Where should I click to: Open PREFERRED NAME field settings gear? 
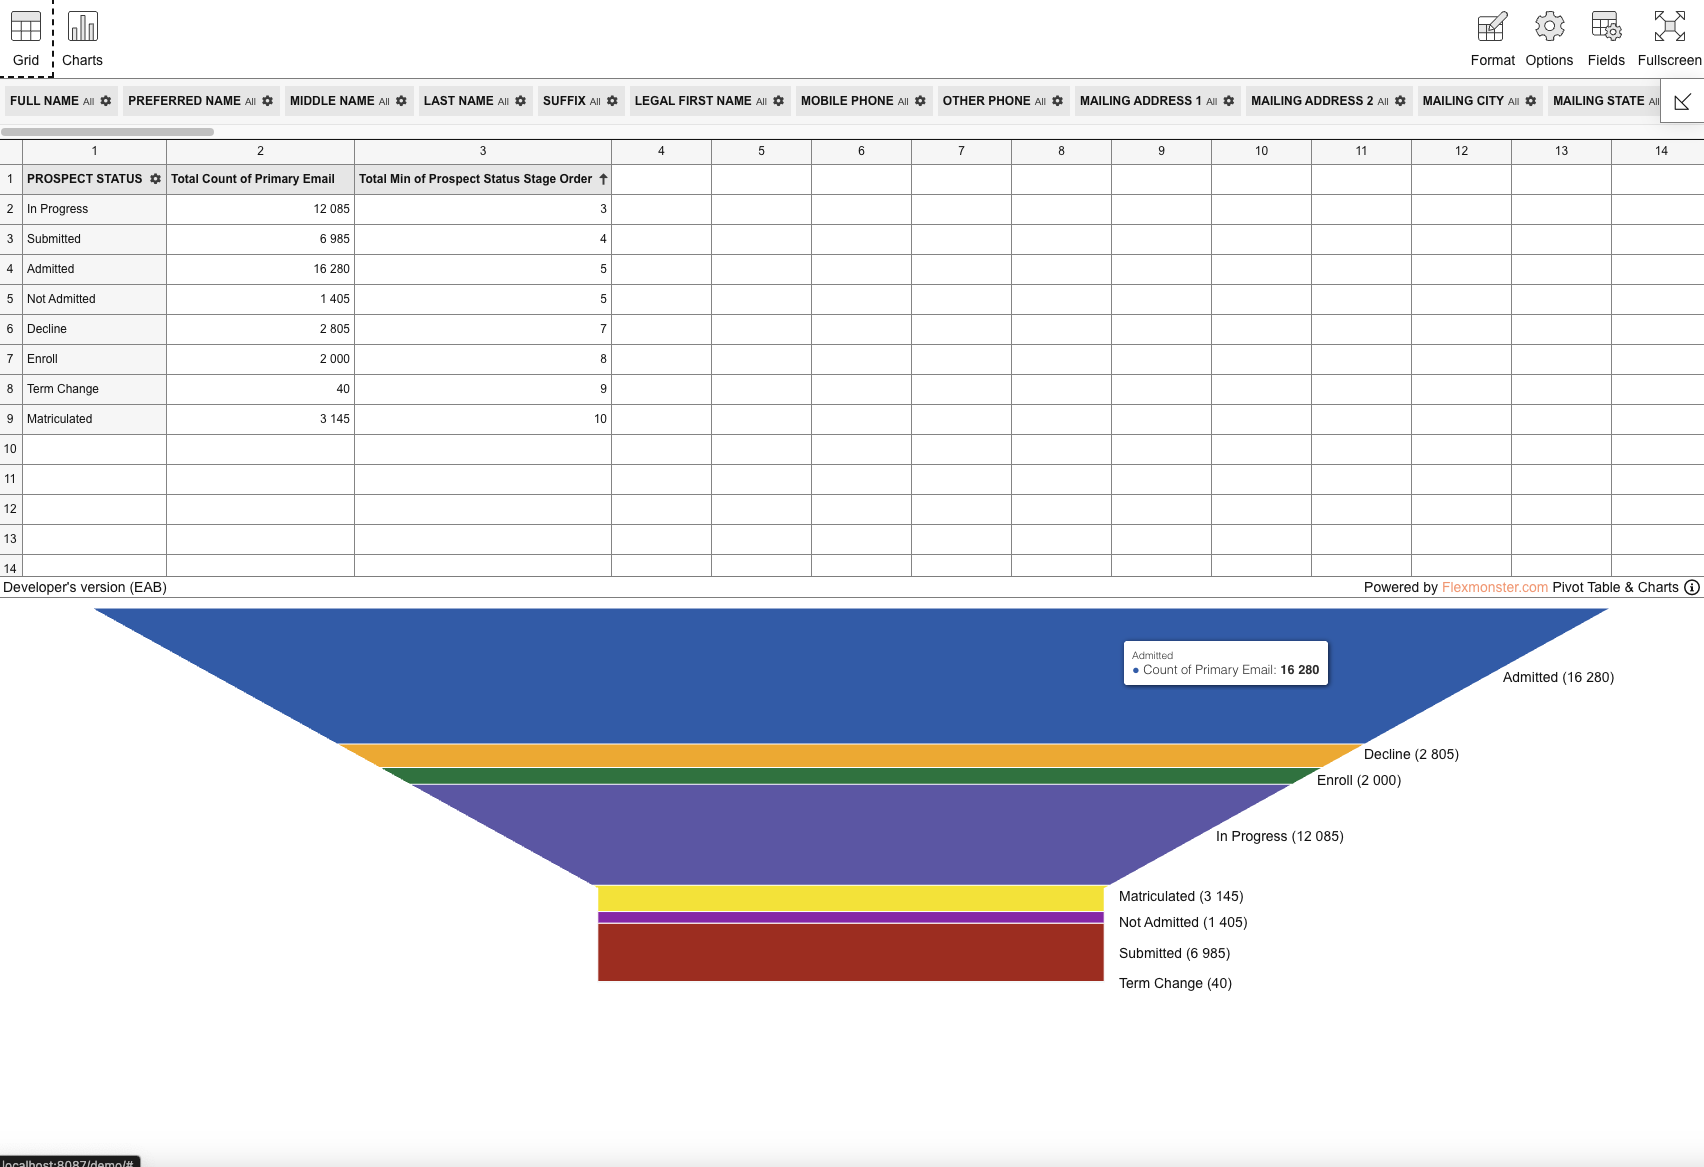[267, 100]
